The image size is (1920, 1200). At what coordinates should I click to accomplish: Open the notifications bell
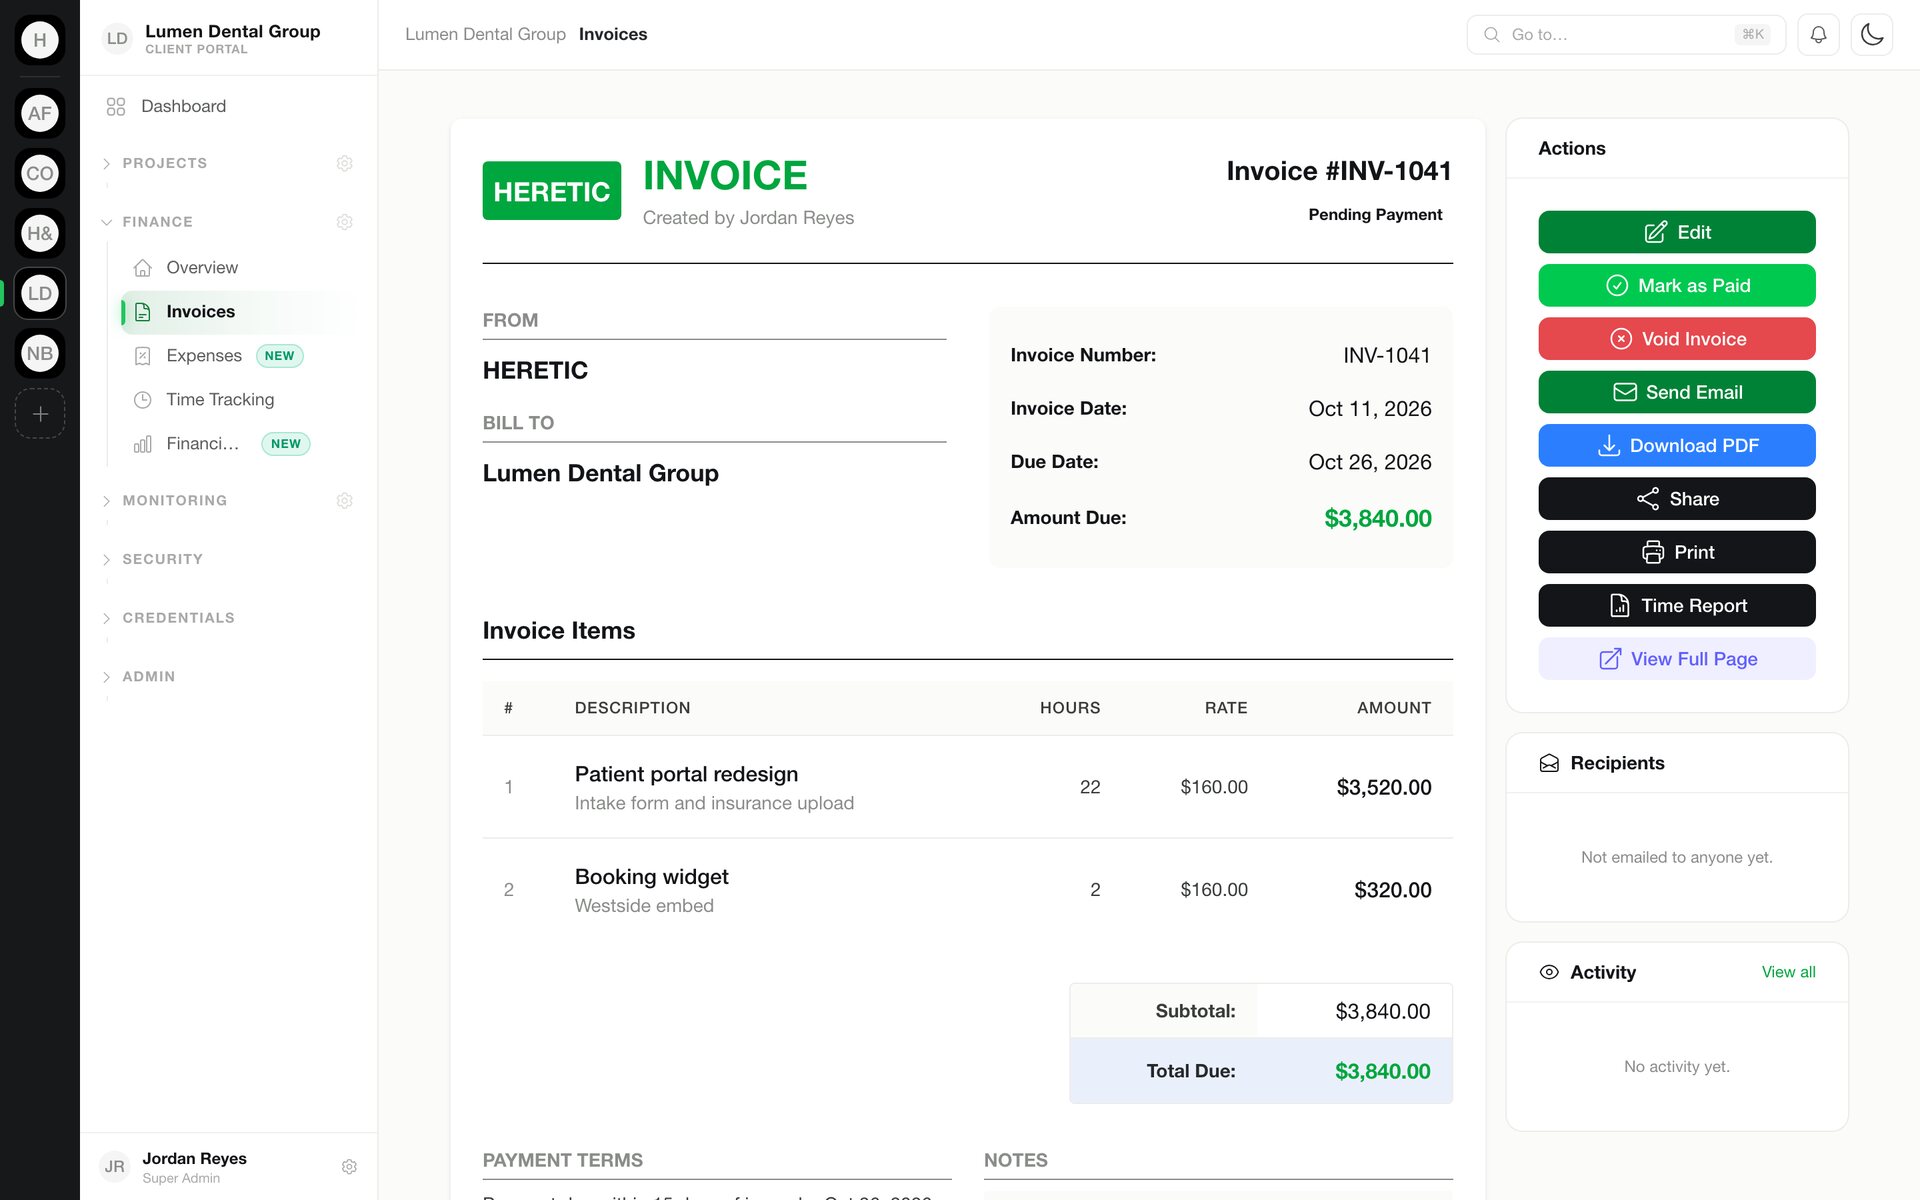pos(1818,34)
